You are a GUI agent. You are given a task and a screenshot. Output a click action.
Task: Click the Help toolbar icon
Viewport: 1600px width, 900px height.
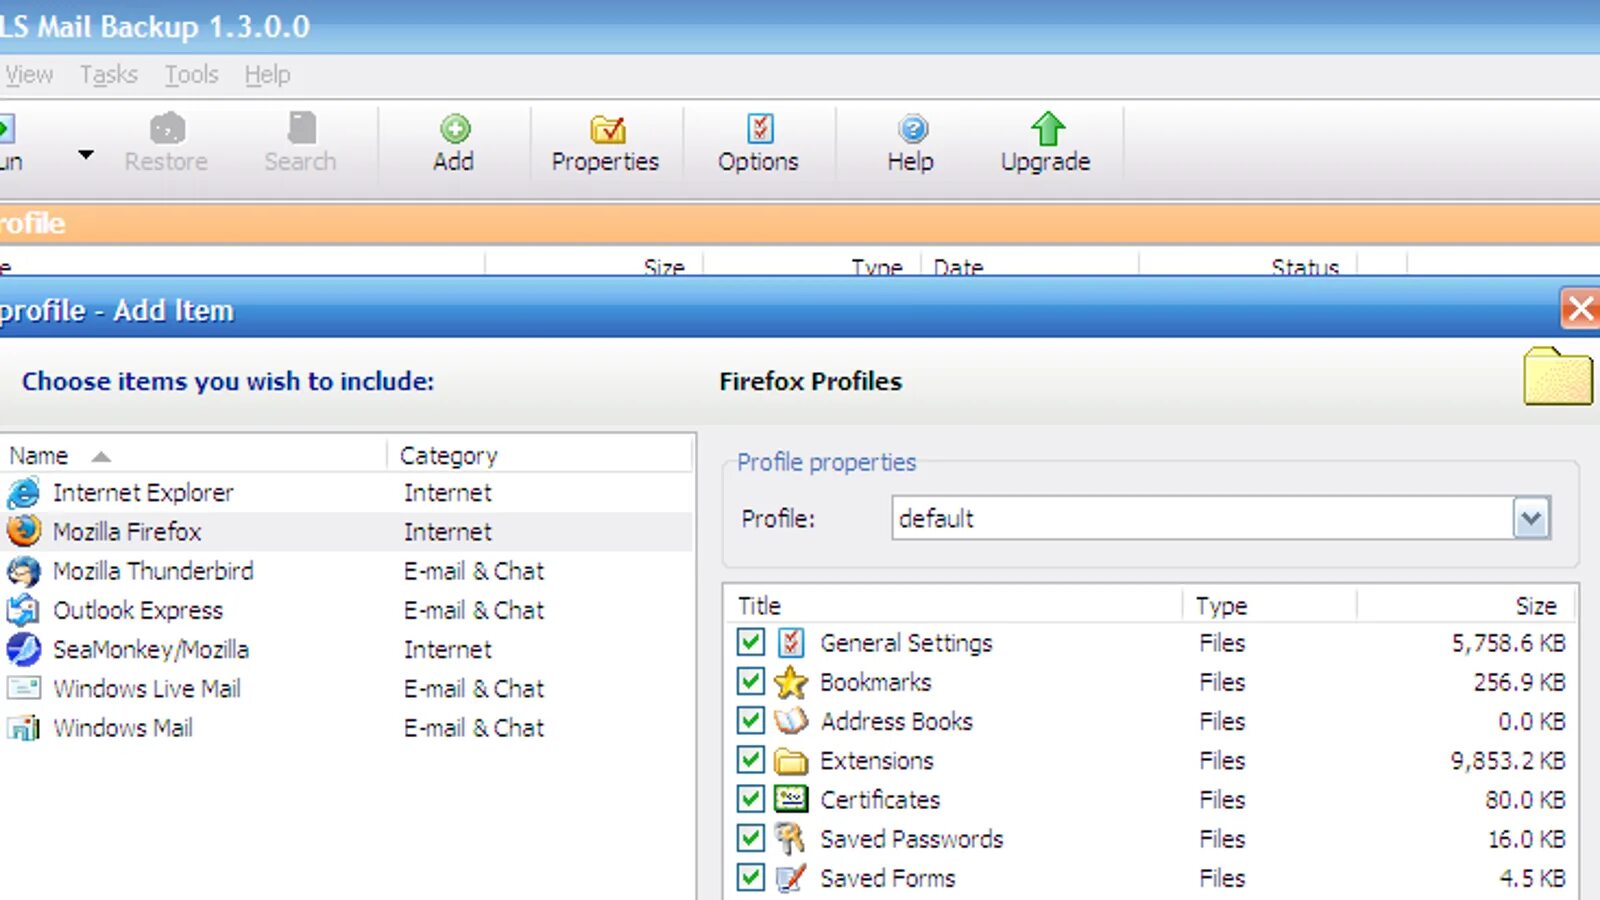click(x=912, y=129)
